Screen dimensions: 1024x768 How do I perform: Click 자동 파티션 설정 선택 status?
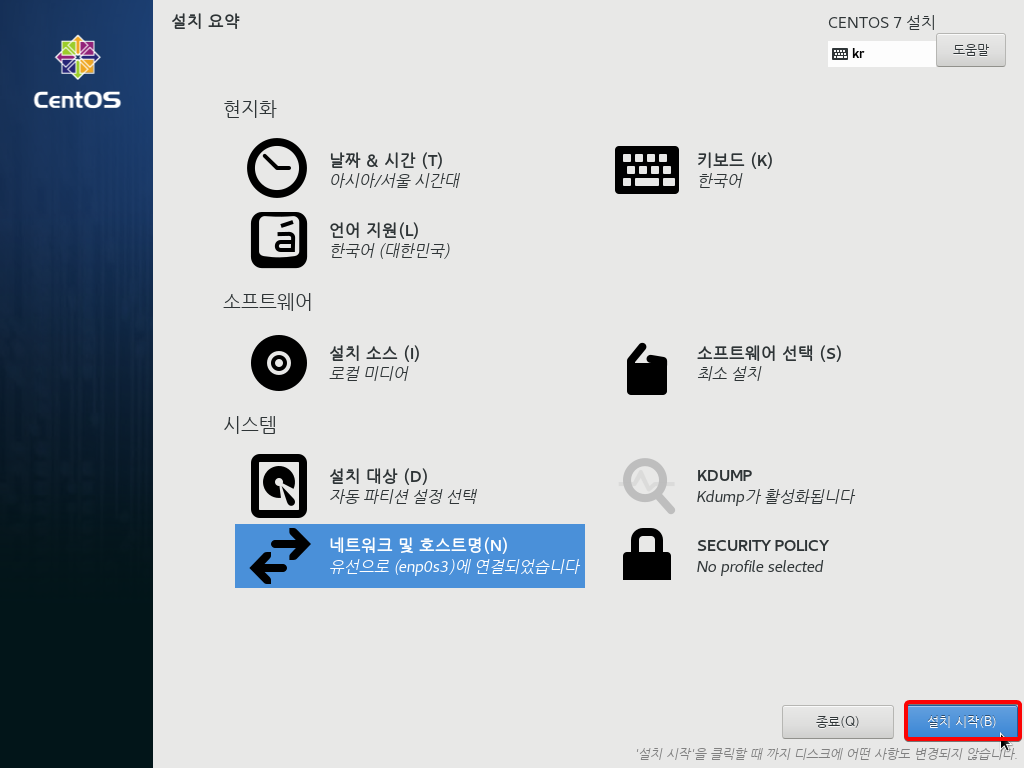(x=403, y=496)
